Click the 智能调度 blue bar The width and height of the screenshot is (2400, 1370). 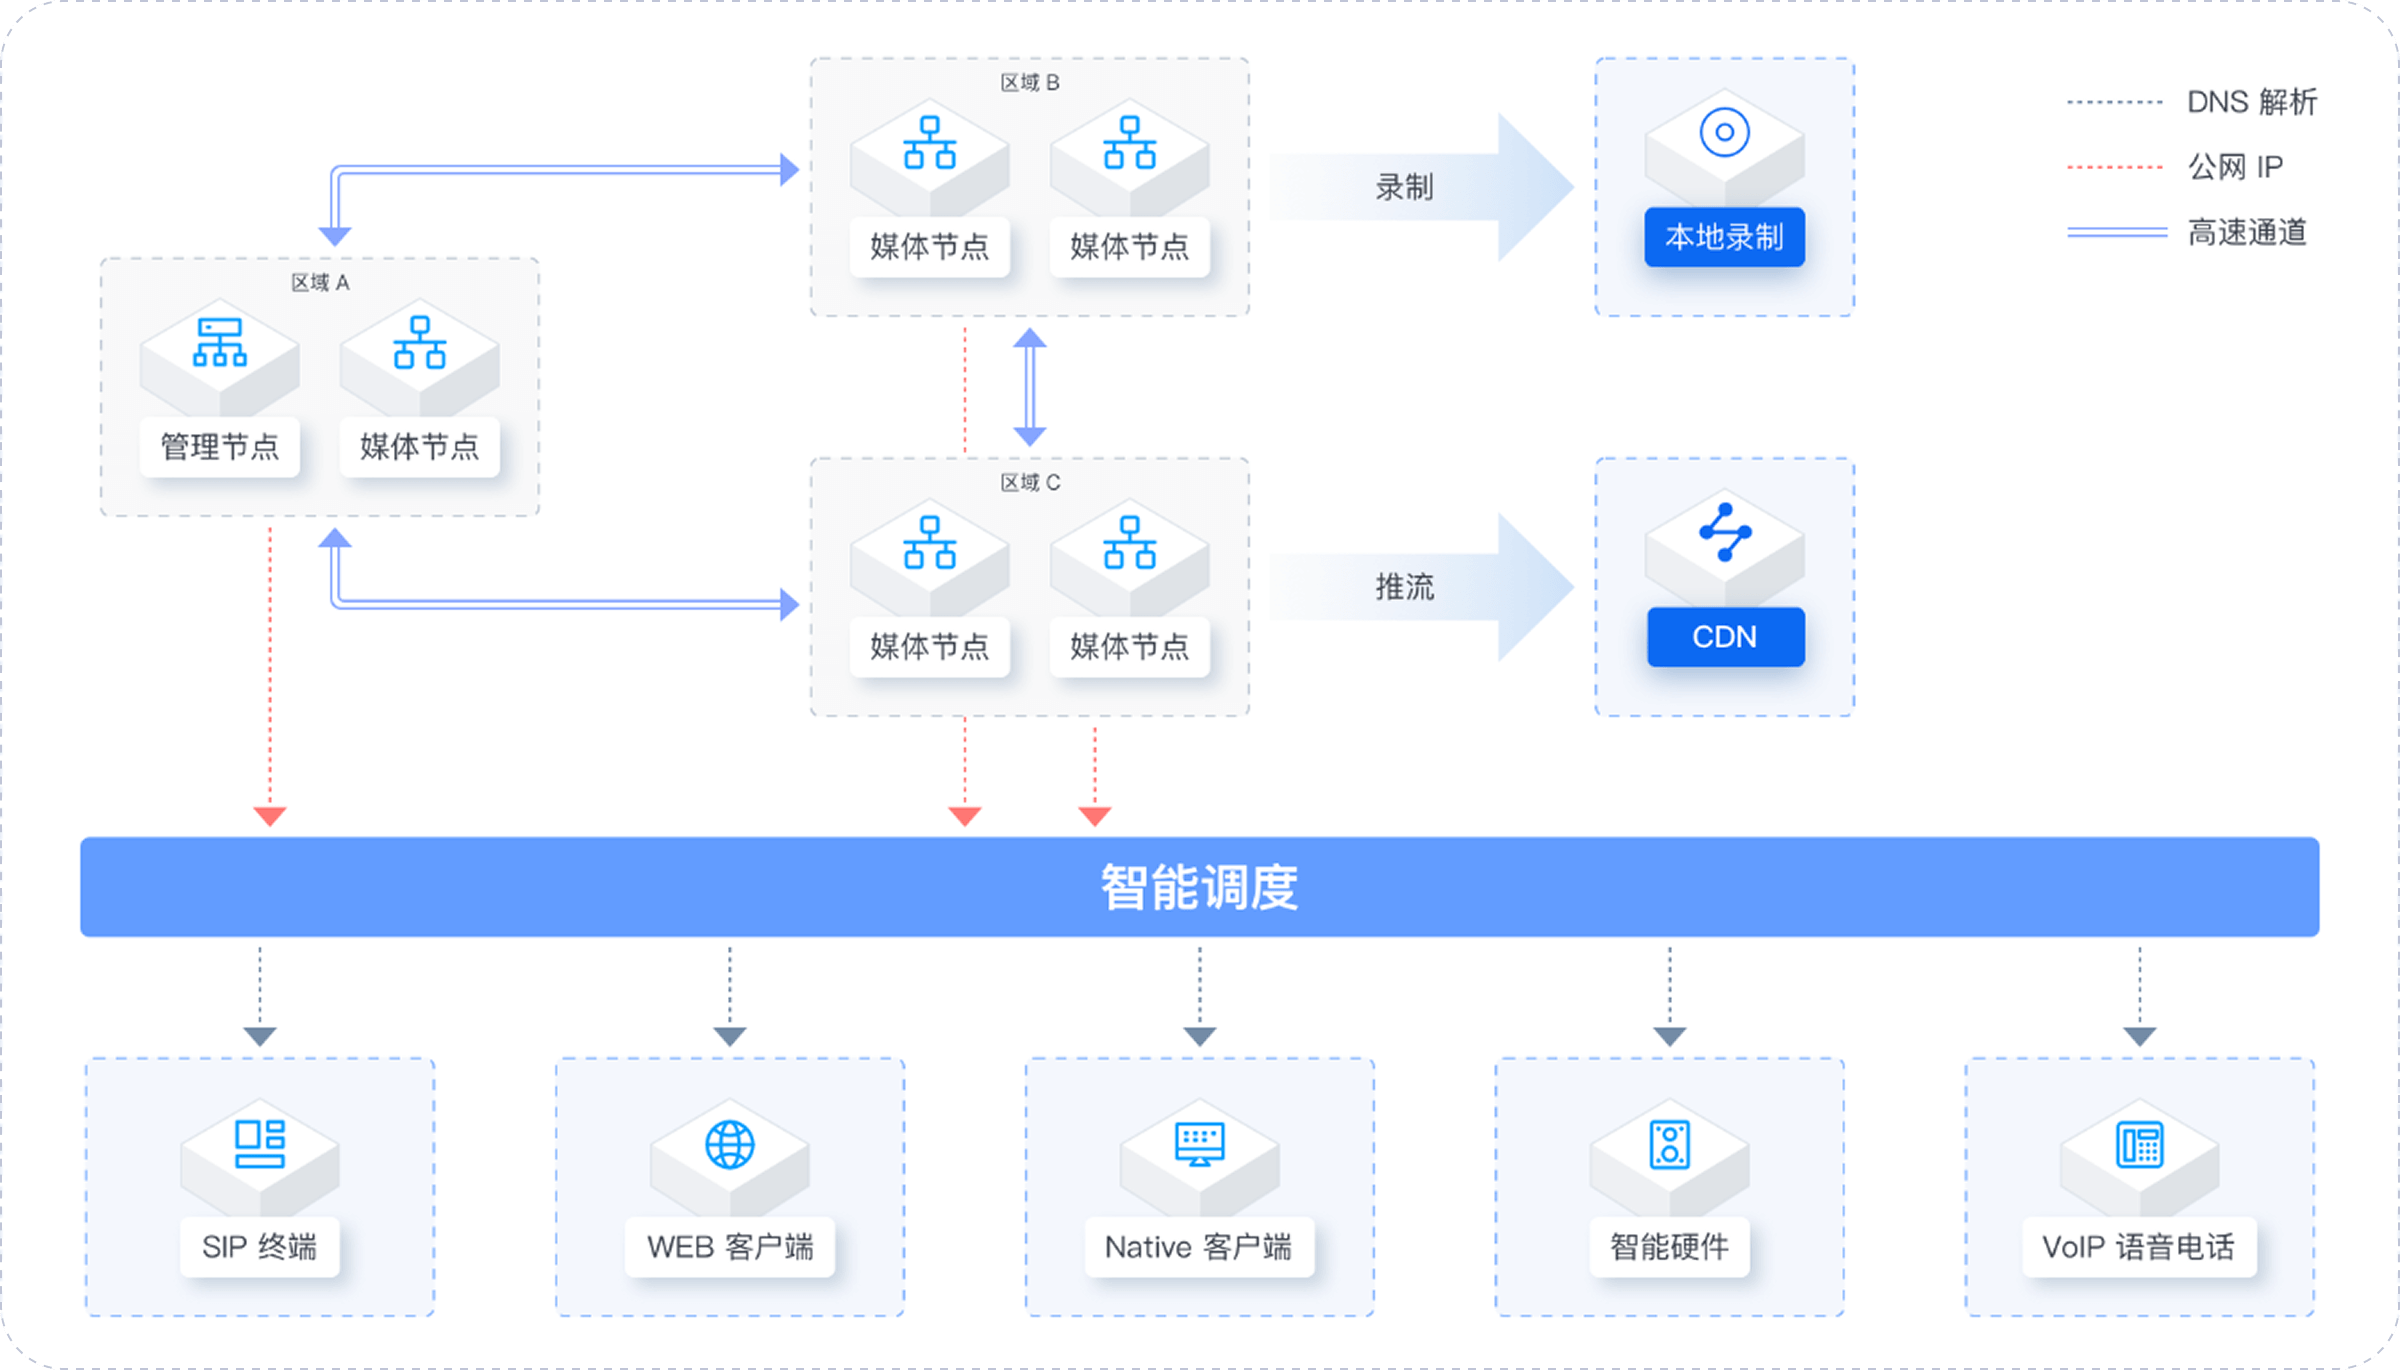tap(1200, 887)
